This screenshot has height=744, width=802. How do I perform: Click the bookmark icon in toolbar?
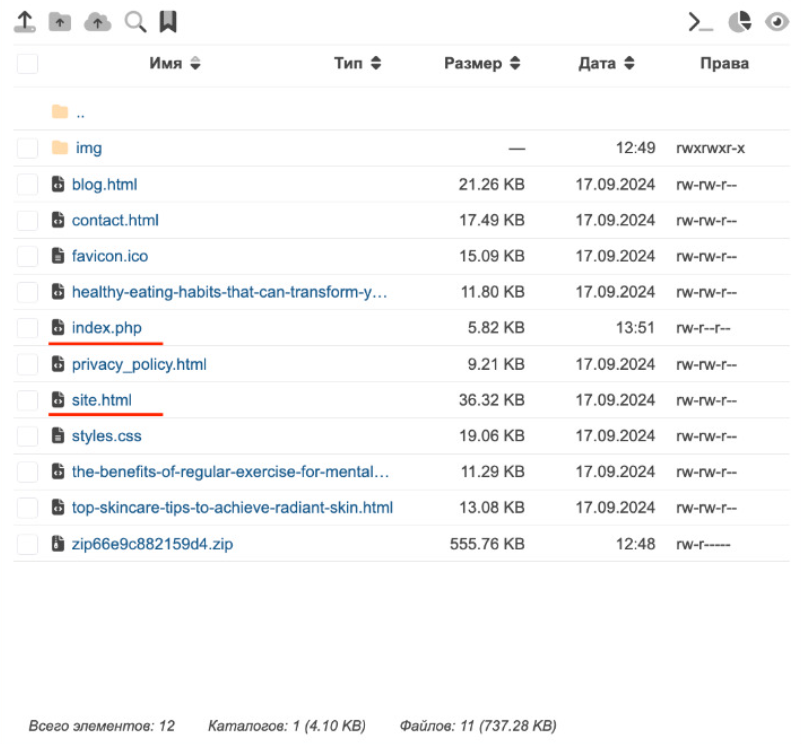[168, 22]
